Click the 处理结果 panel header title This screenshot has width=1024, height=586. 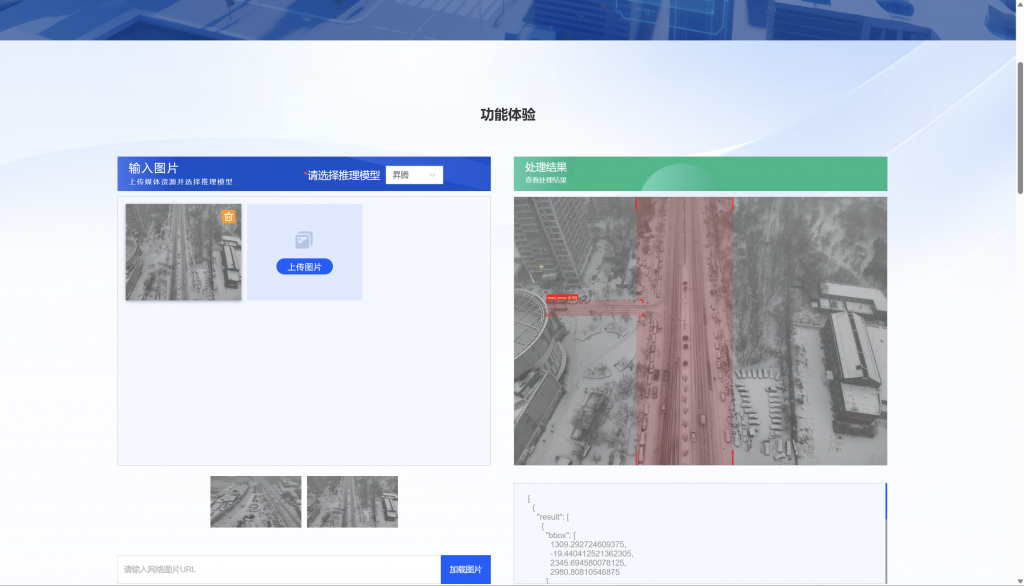point(546,168)
